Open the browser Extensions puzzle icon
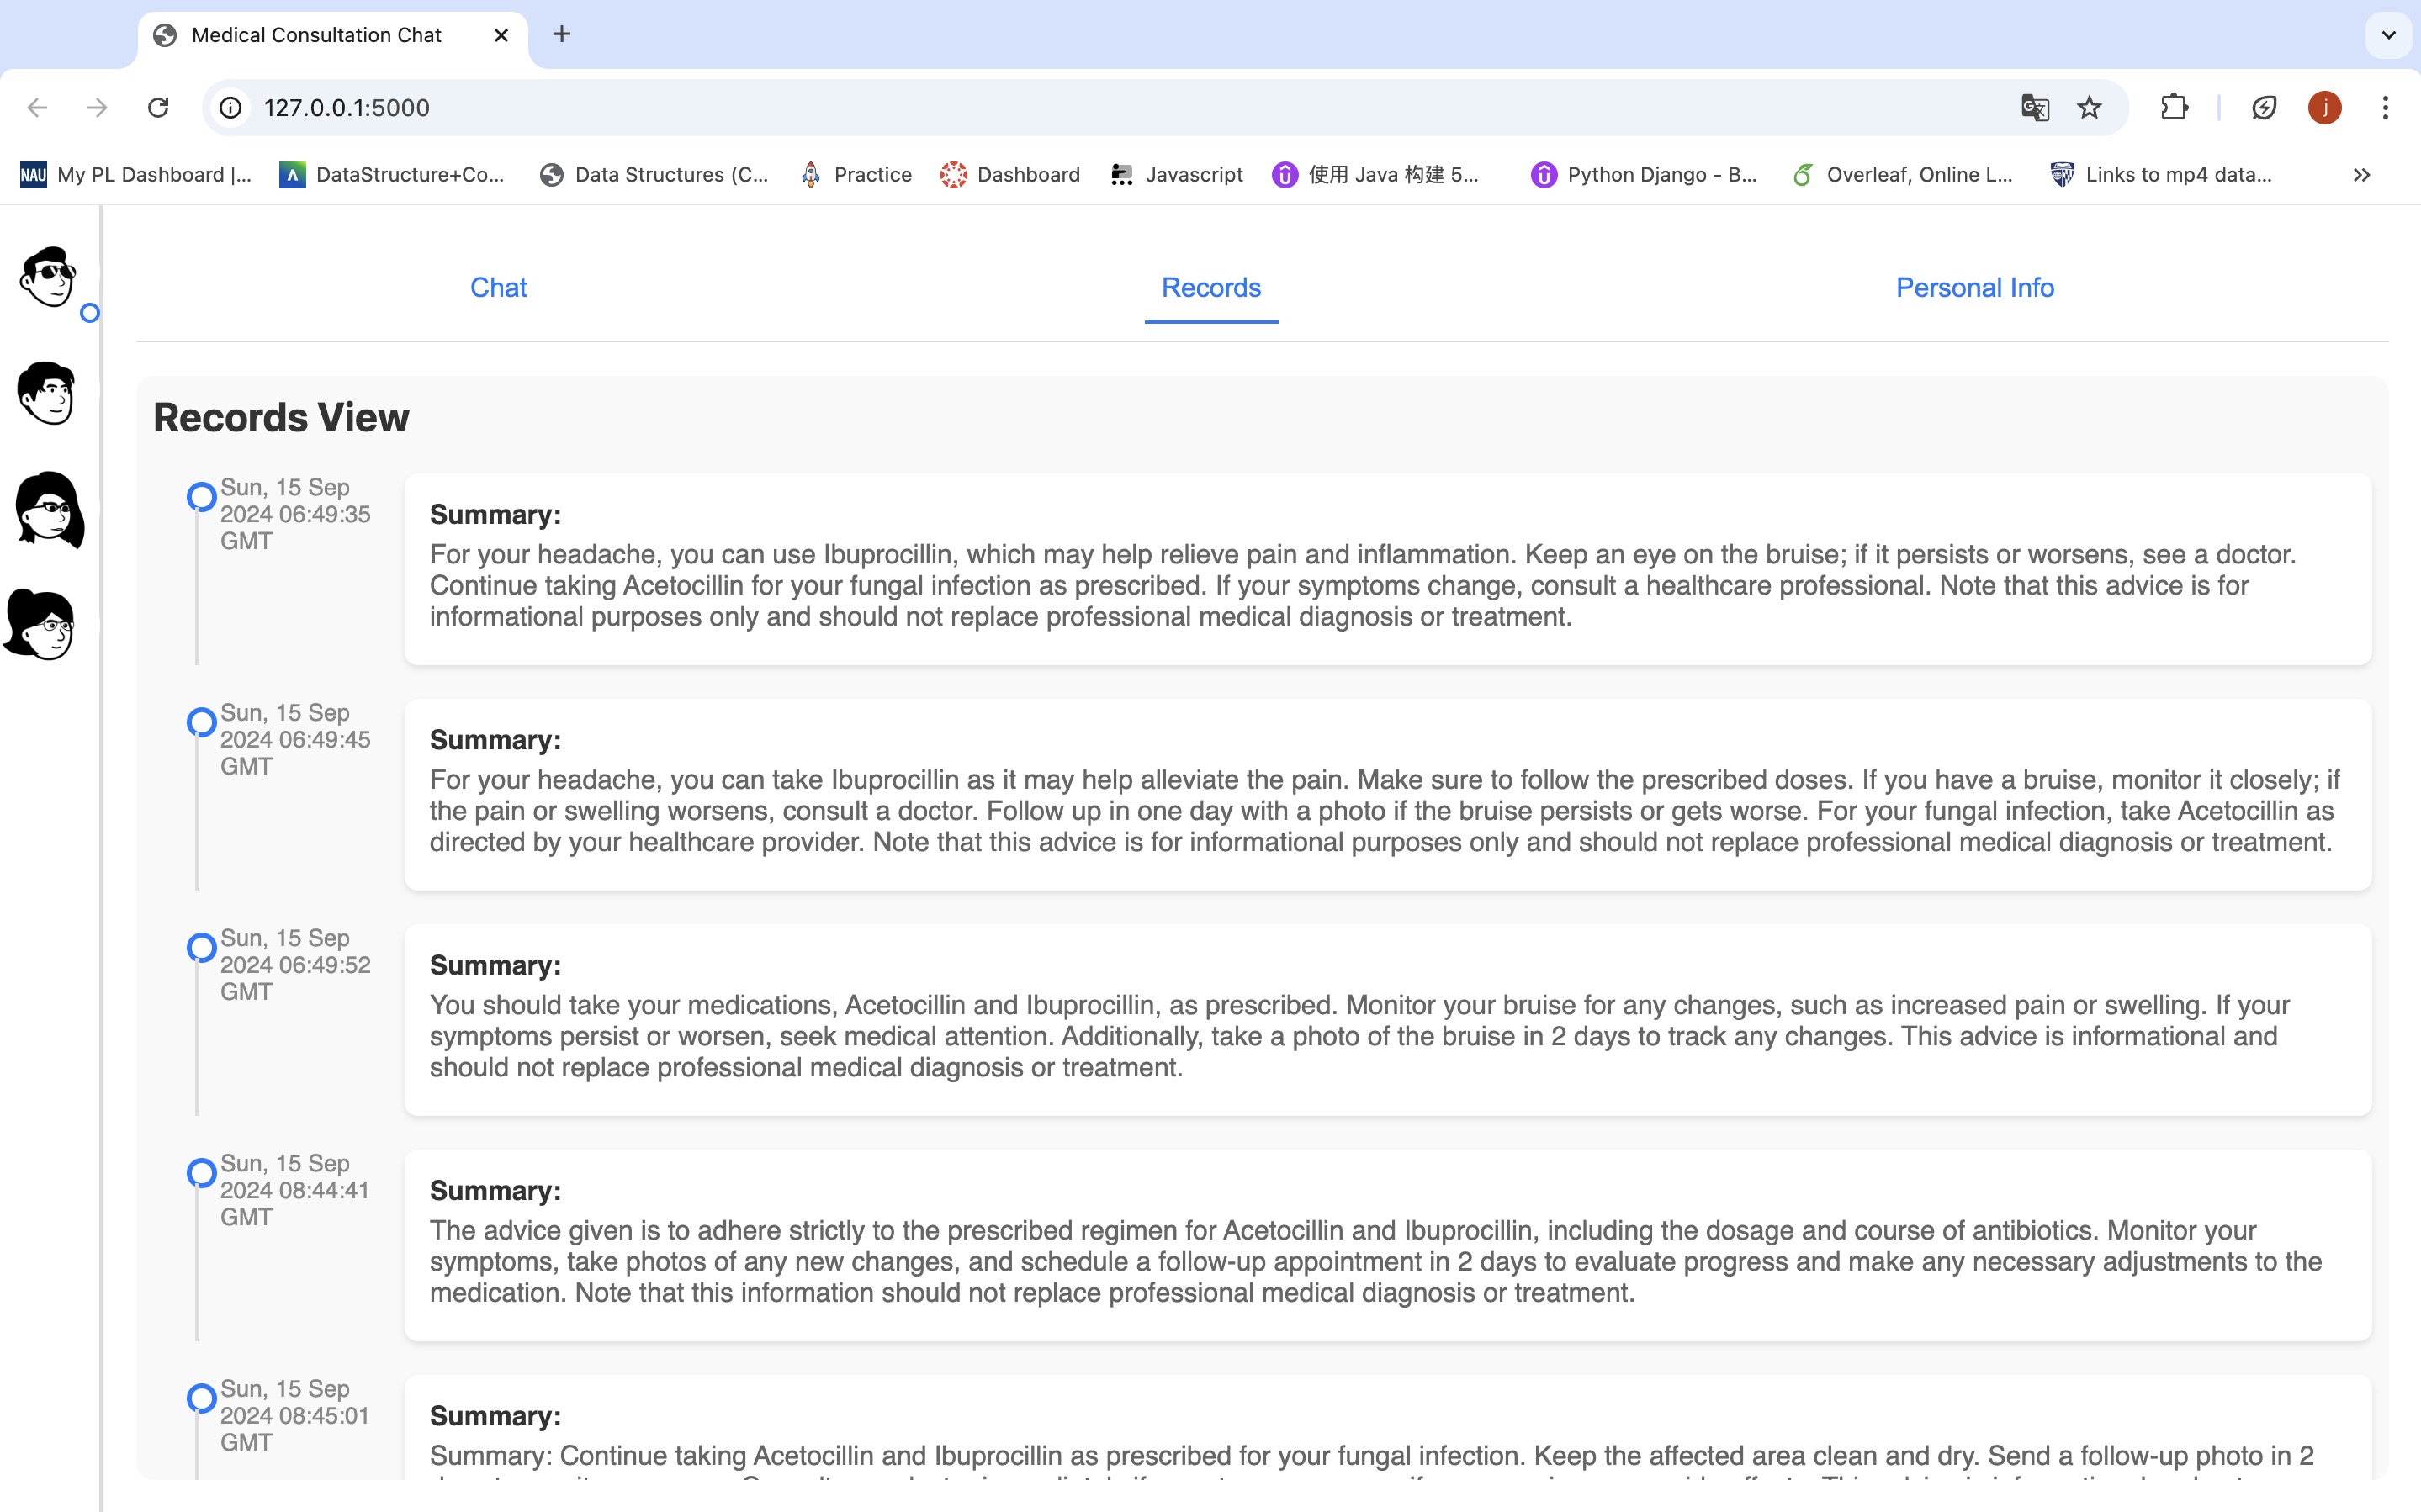Screen dimensions: 2421x1512 coord(2174,107)
